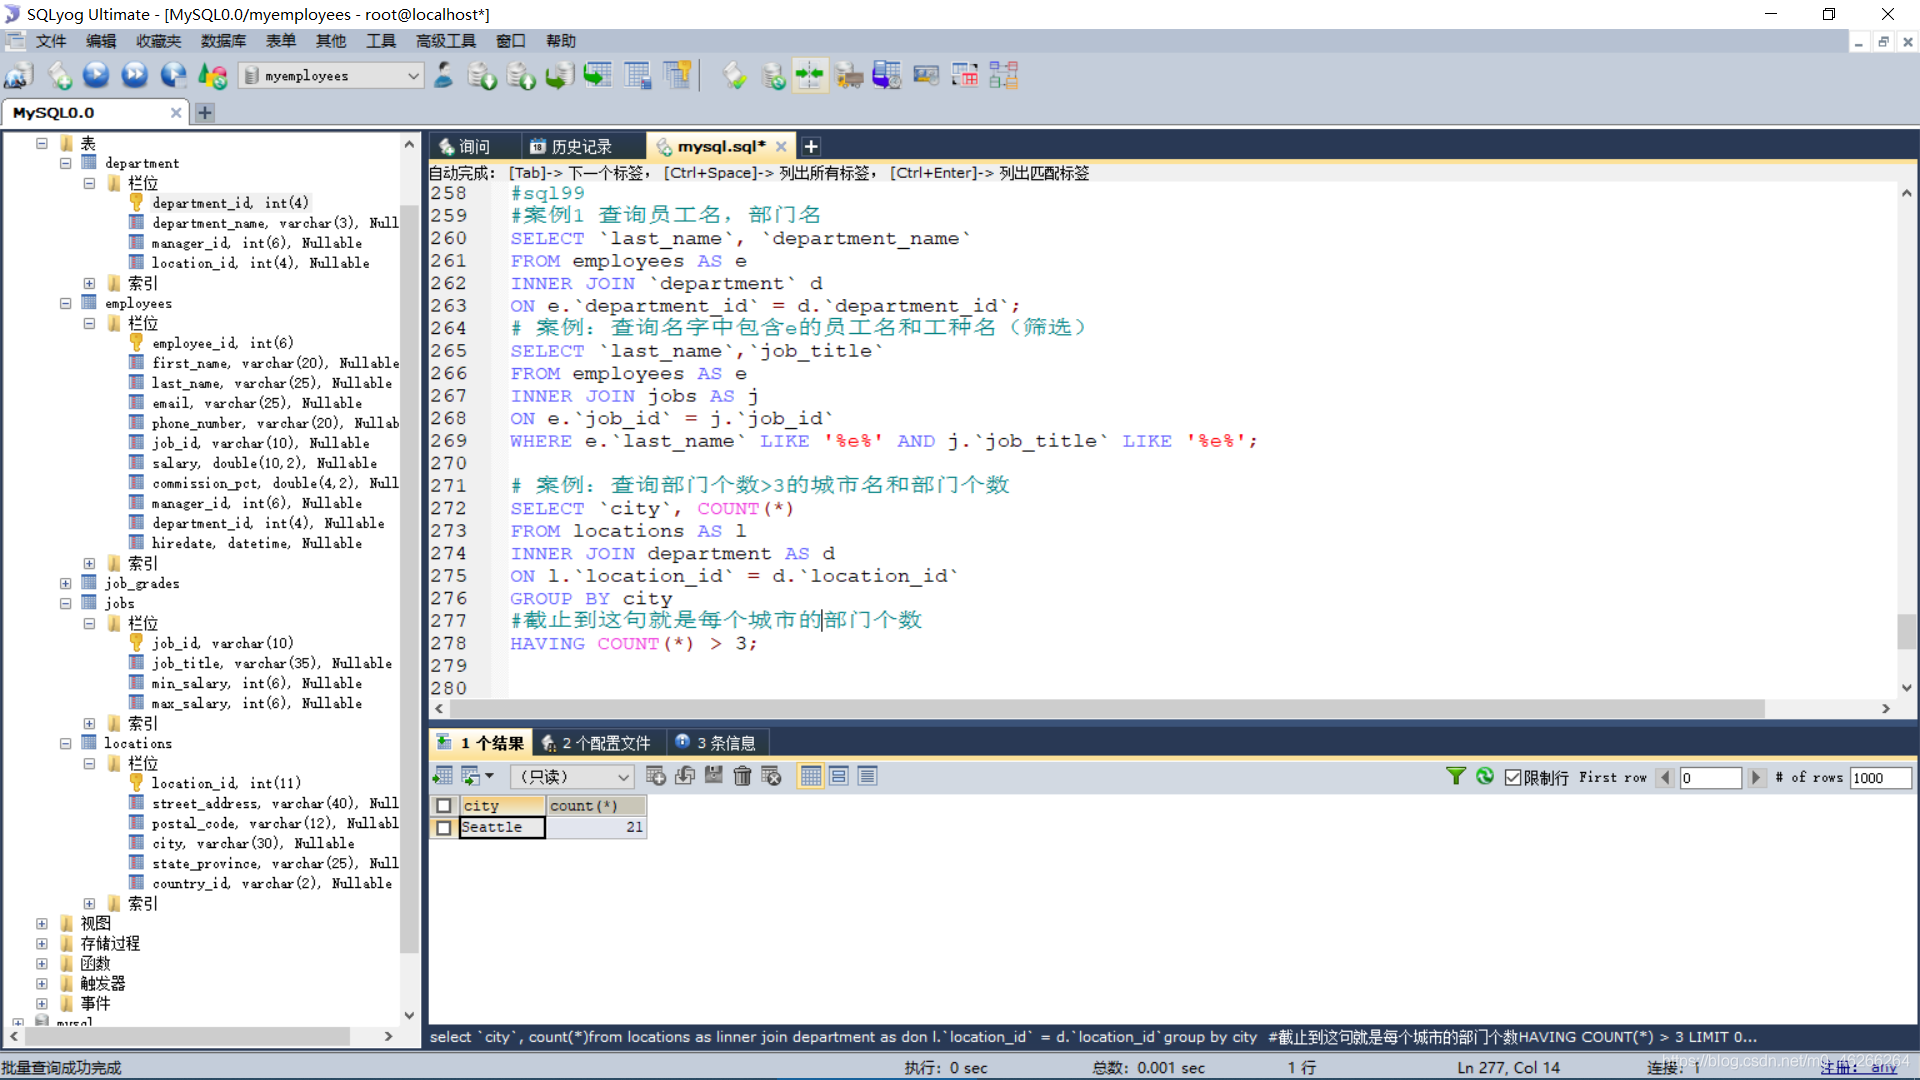Click the manage indexes key icon
The height and width of the screenshot is (1080, 1920).
pyautogui.click(x=677, y=75)
